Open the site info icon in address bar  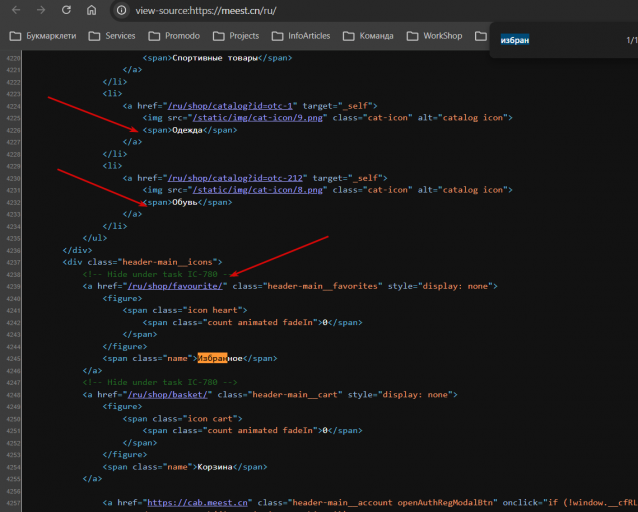tap(121, 11)
